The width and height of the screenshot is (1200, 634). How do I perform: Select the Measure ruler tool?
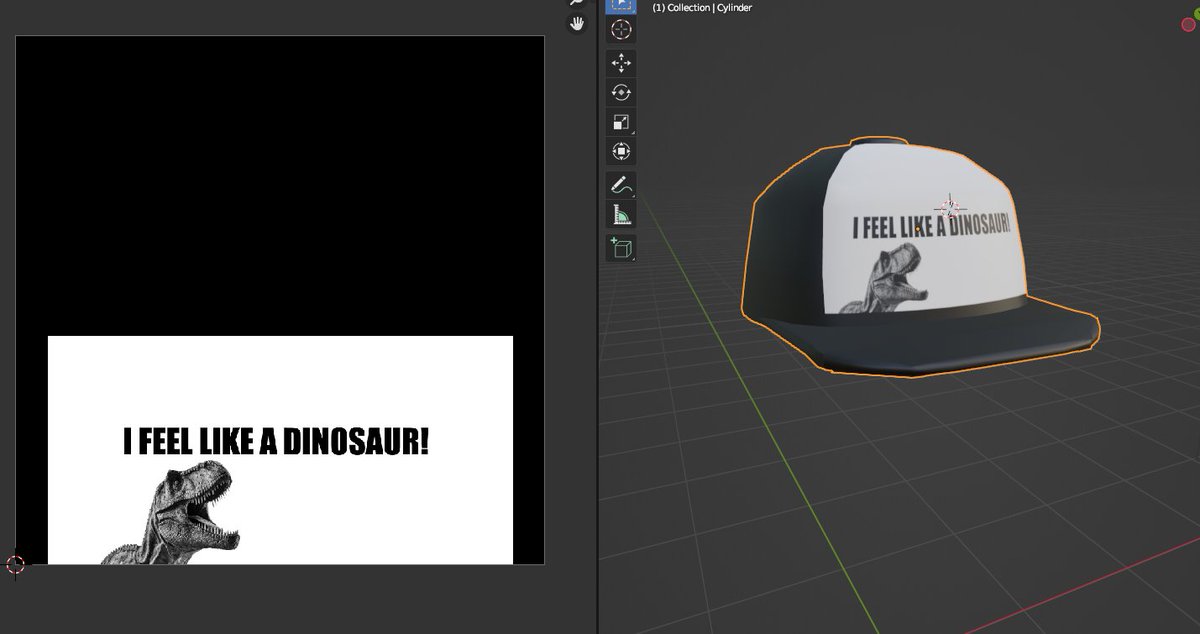click(621, 214)
